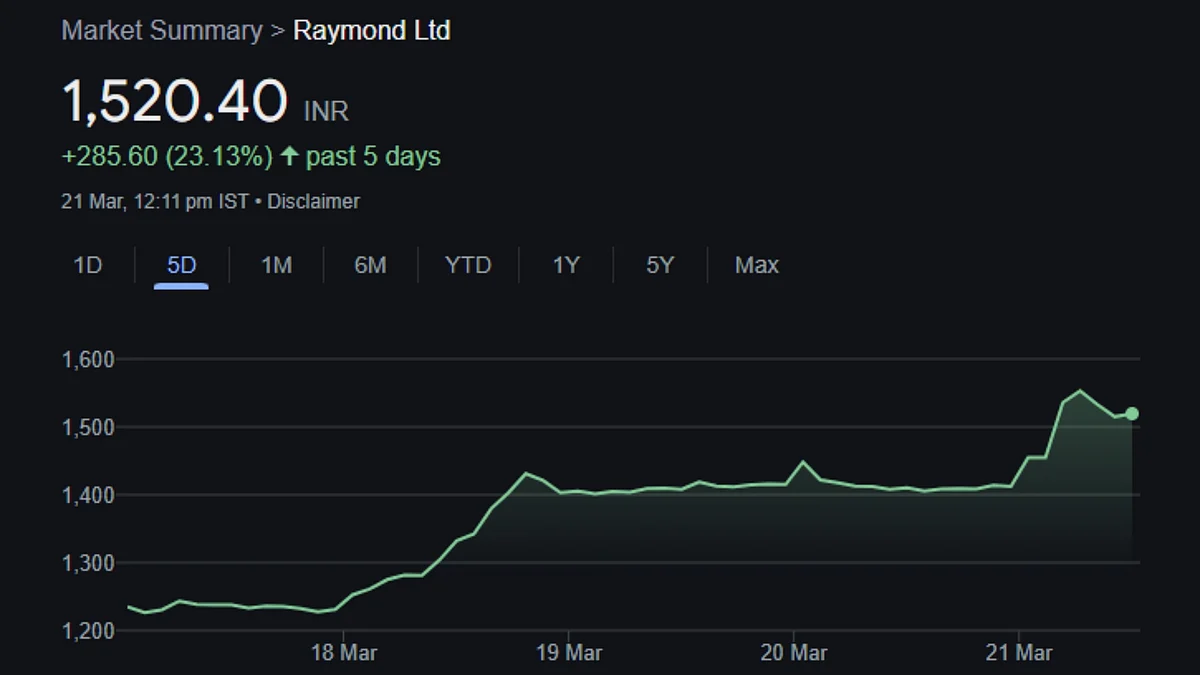
Task: Open the Max chart range
Action: (x=757, y=265)
